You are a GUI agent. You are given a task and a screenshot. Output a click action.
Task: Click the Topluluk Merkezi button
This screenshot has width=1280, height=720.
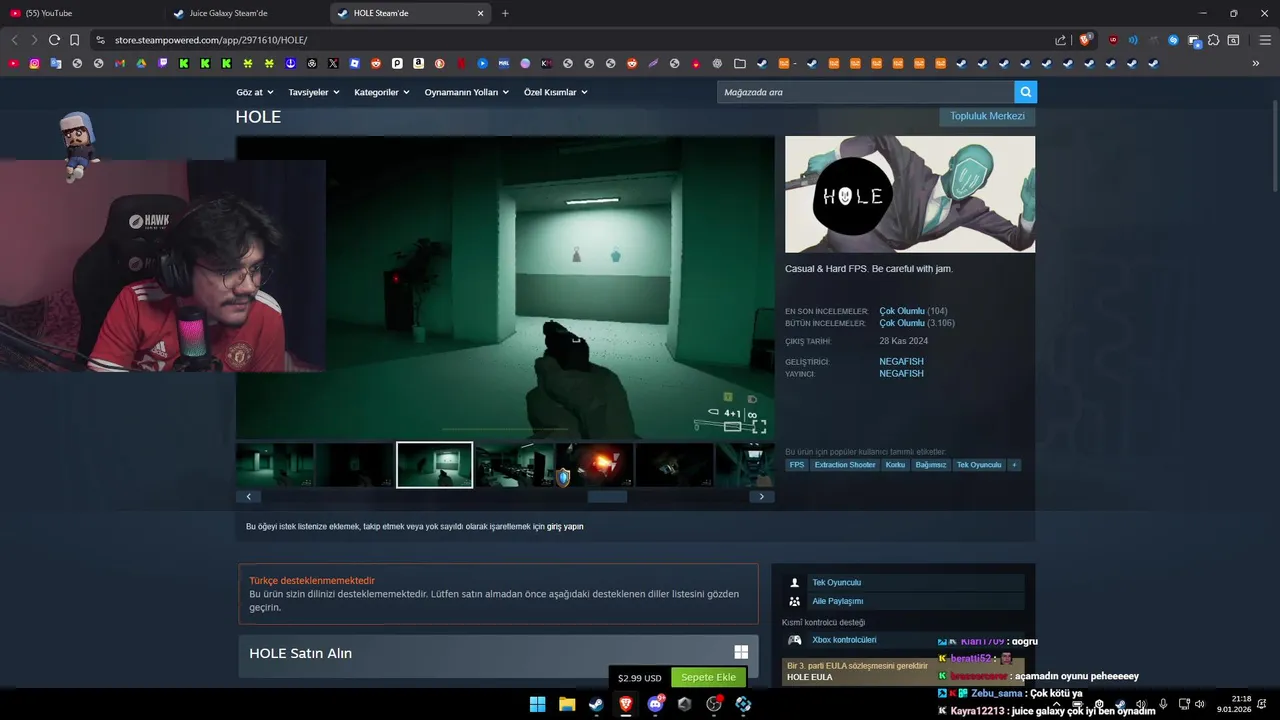click(x=987, y=116)
